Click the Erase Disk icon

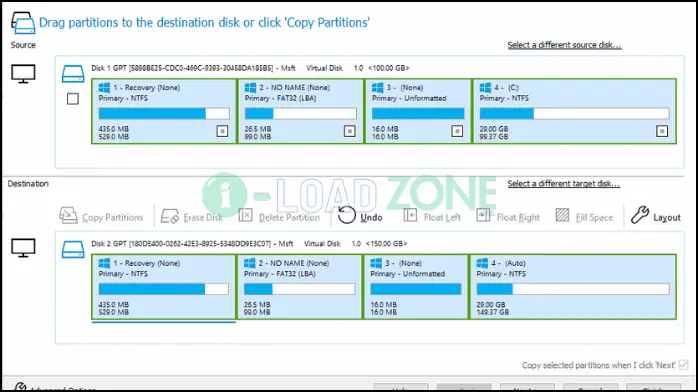[170, 216]
